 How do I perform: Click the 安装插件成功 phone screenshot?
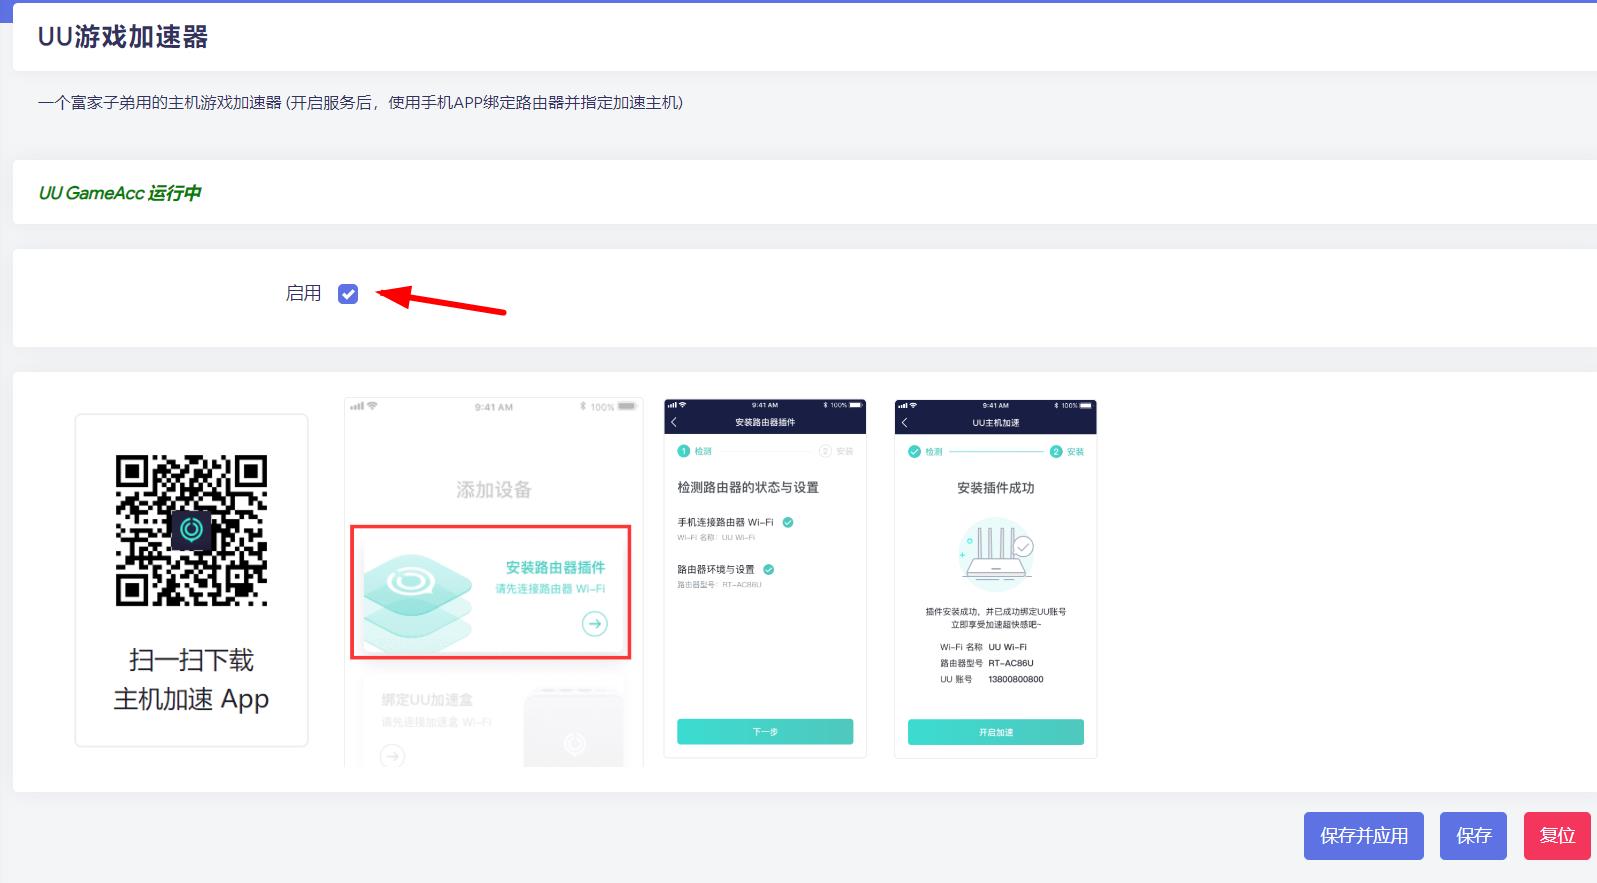[996, 579]
